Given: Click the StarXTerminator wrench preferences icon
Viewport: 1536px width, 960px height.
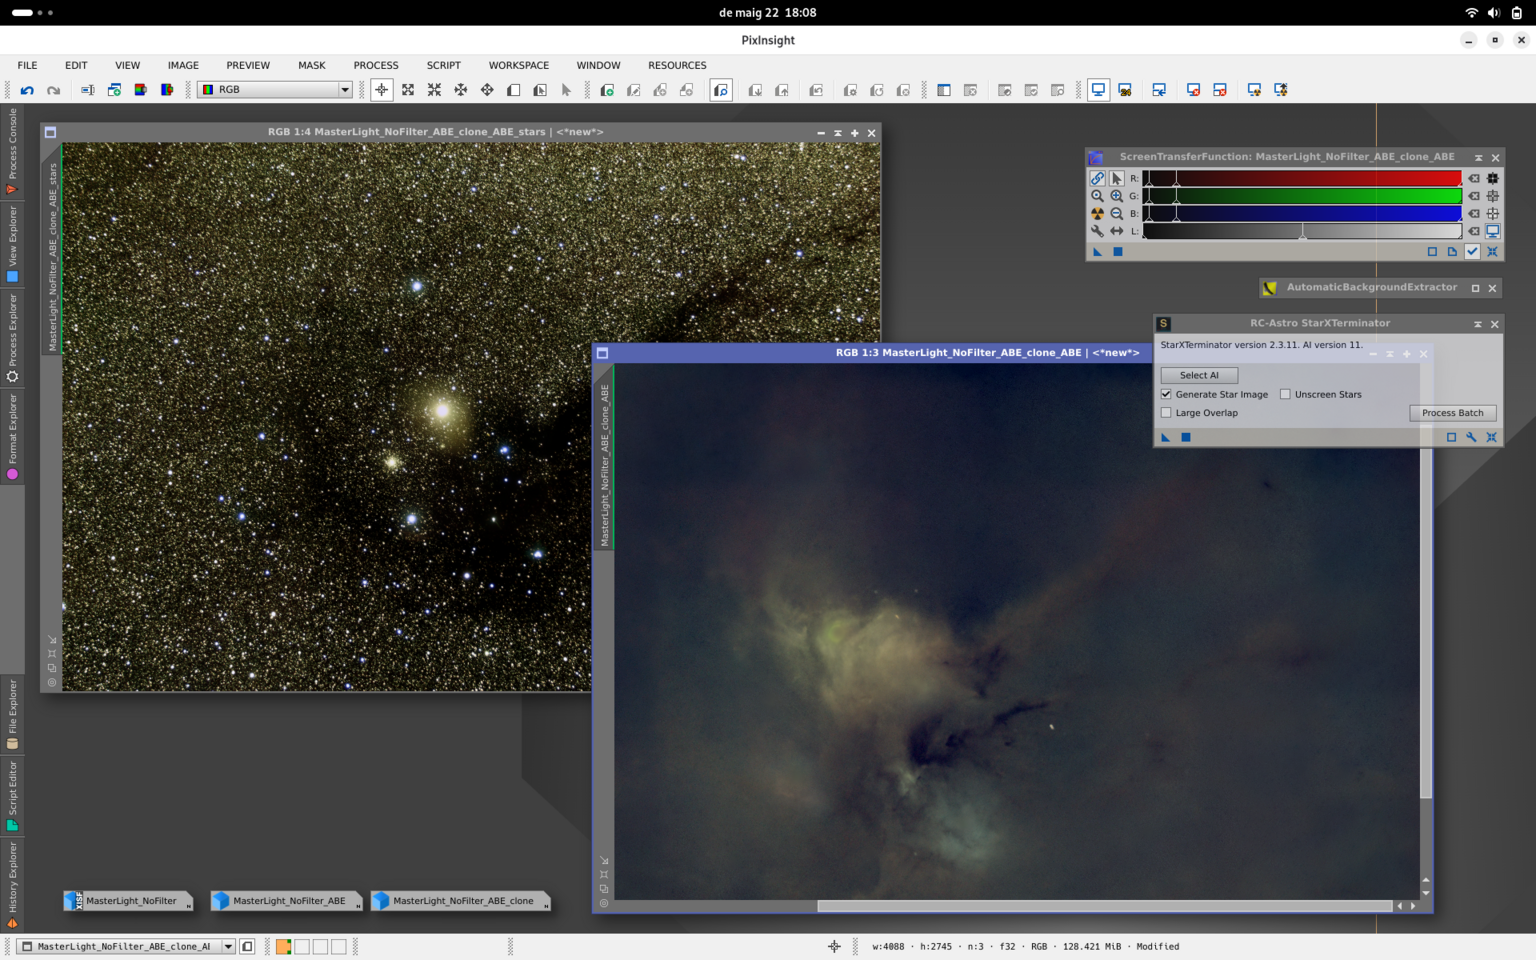Looking at the screenshot, I should point(1471,437).
